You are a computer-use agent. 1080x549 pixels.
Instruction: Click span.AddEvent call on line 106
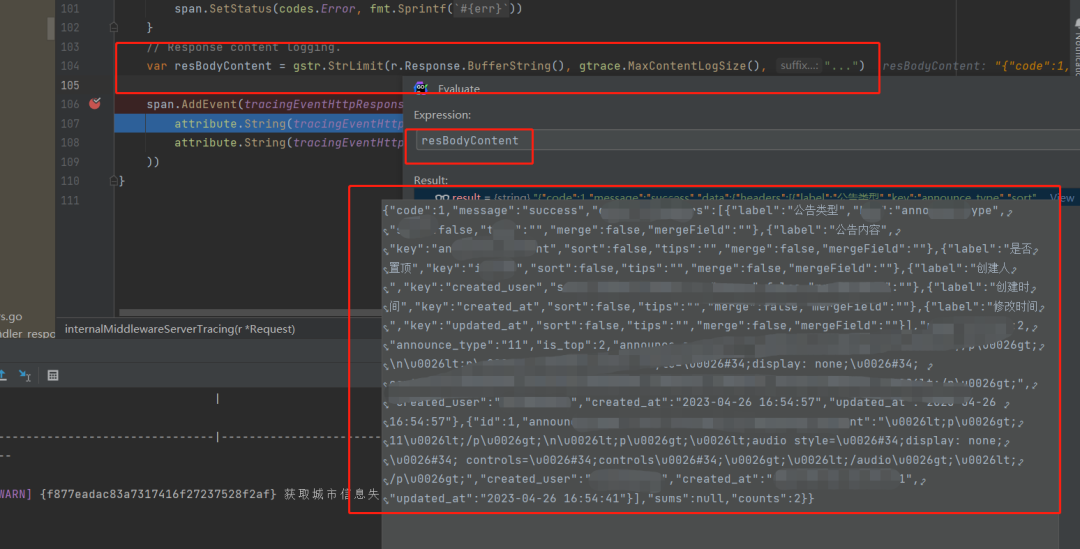(192, 104)
